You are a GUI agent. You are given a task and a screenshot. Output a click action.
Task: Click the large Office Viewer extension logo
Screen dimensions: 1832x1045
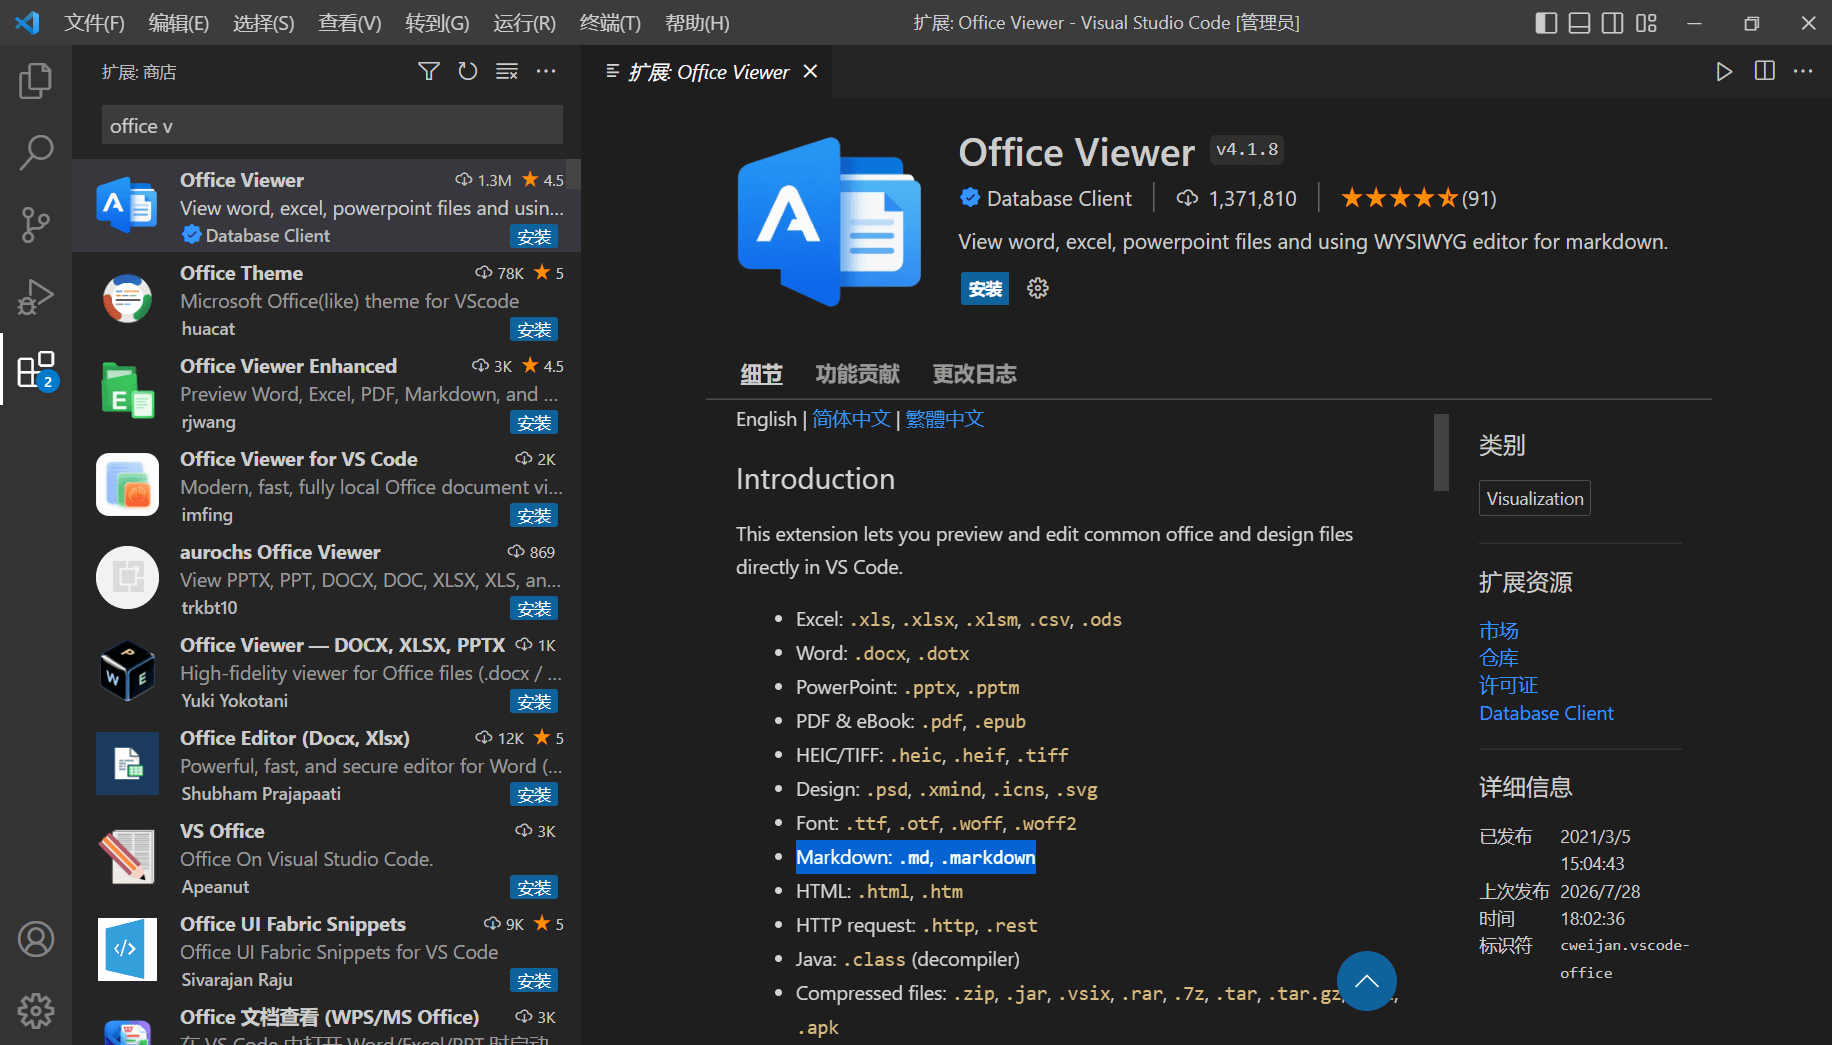point(829,221)
